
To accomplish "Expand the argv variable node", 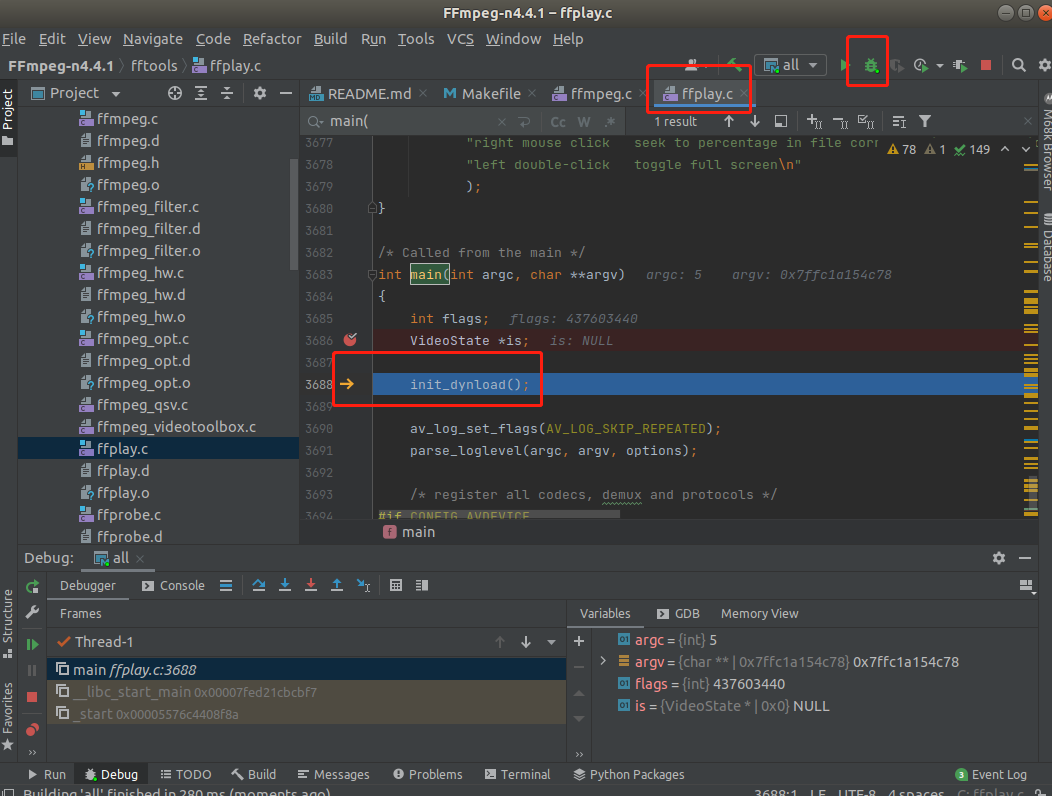I will [x=602, y=662].
